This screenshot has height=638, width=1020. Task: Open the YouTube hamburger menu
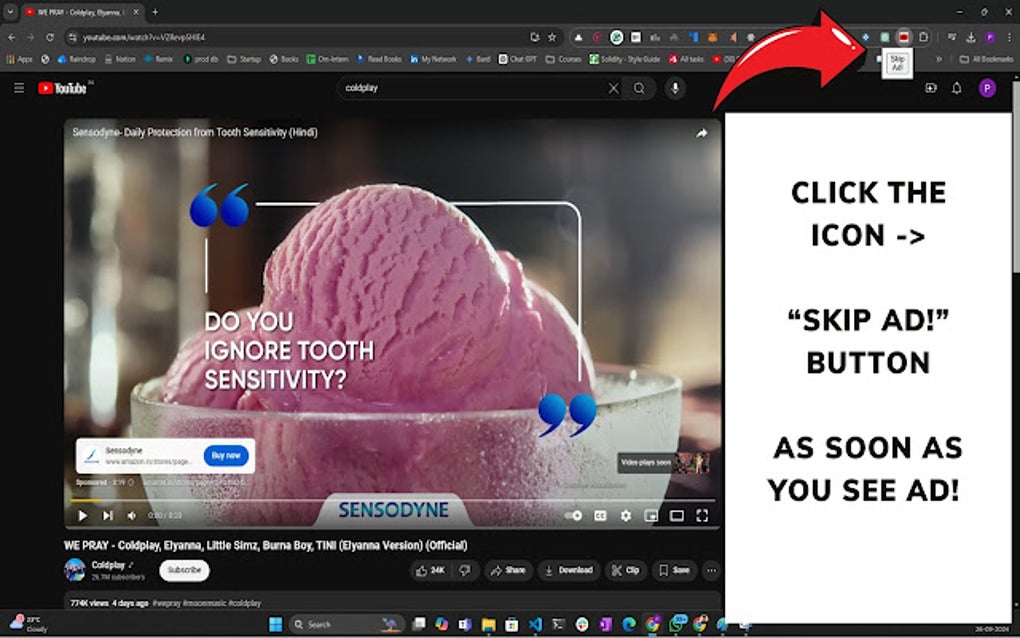tap(19, 88)
